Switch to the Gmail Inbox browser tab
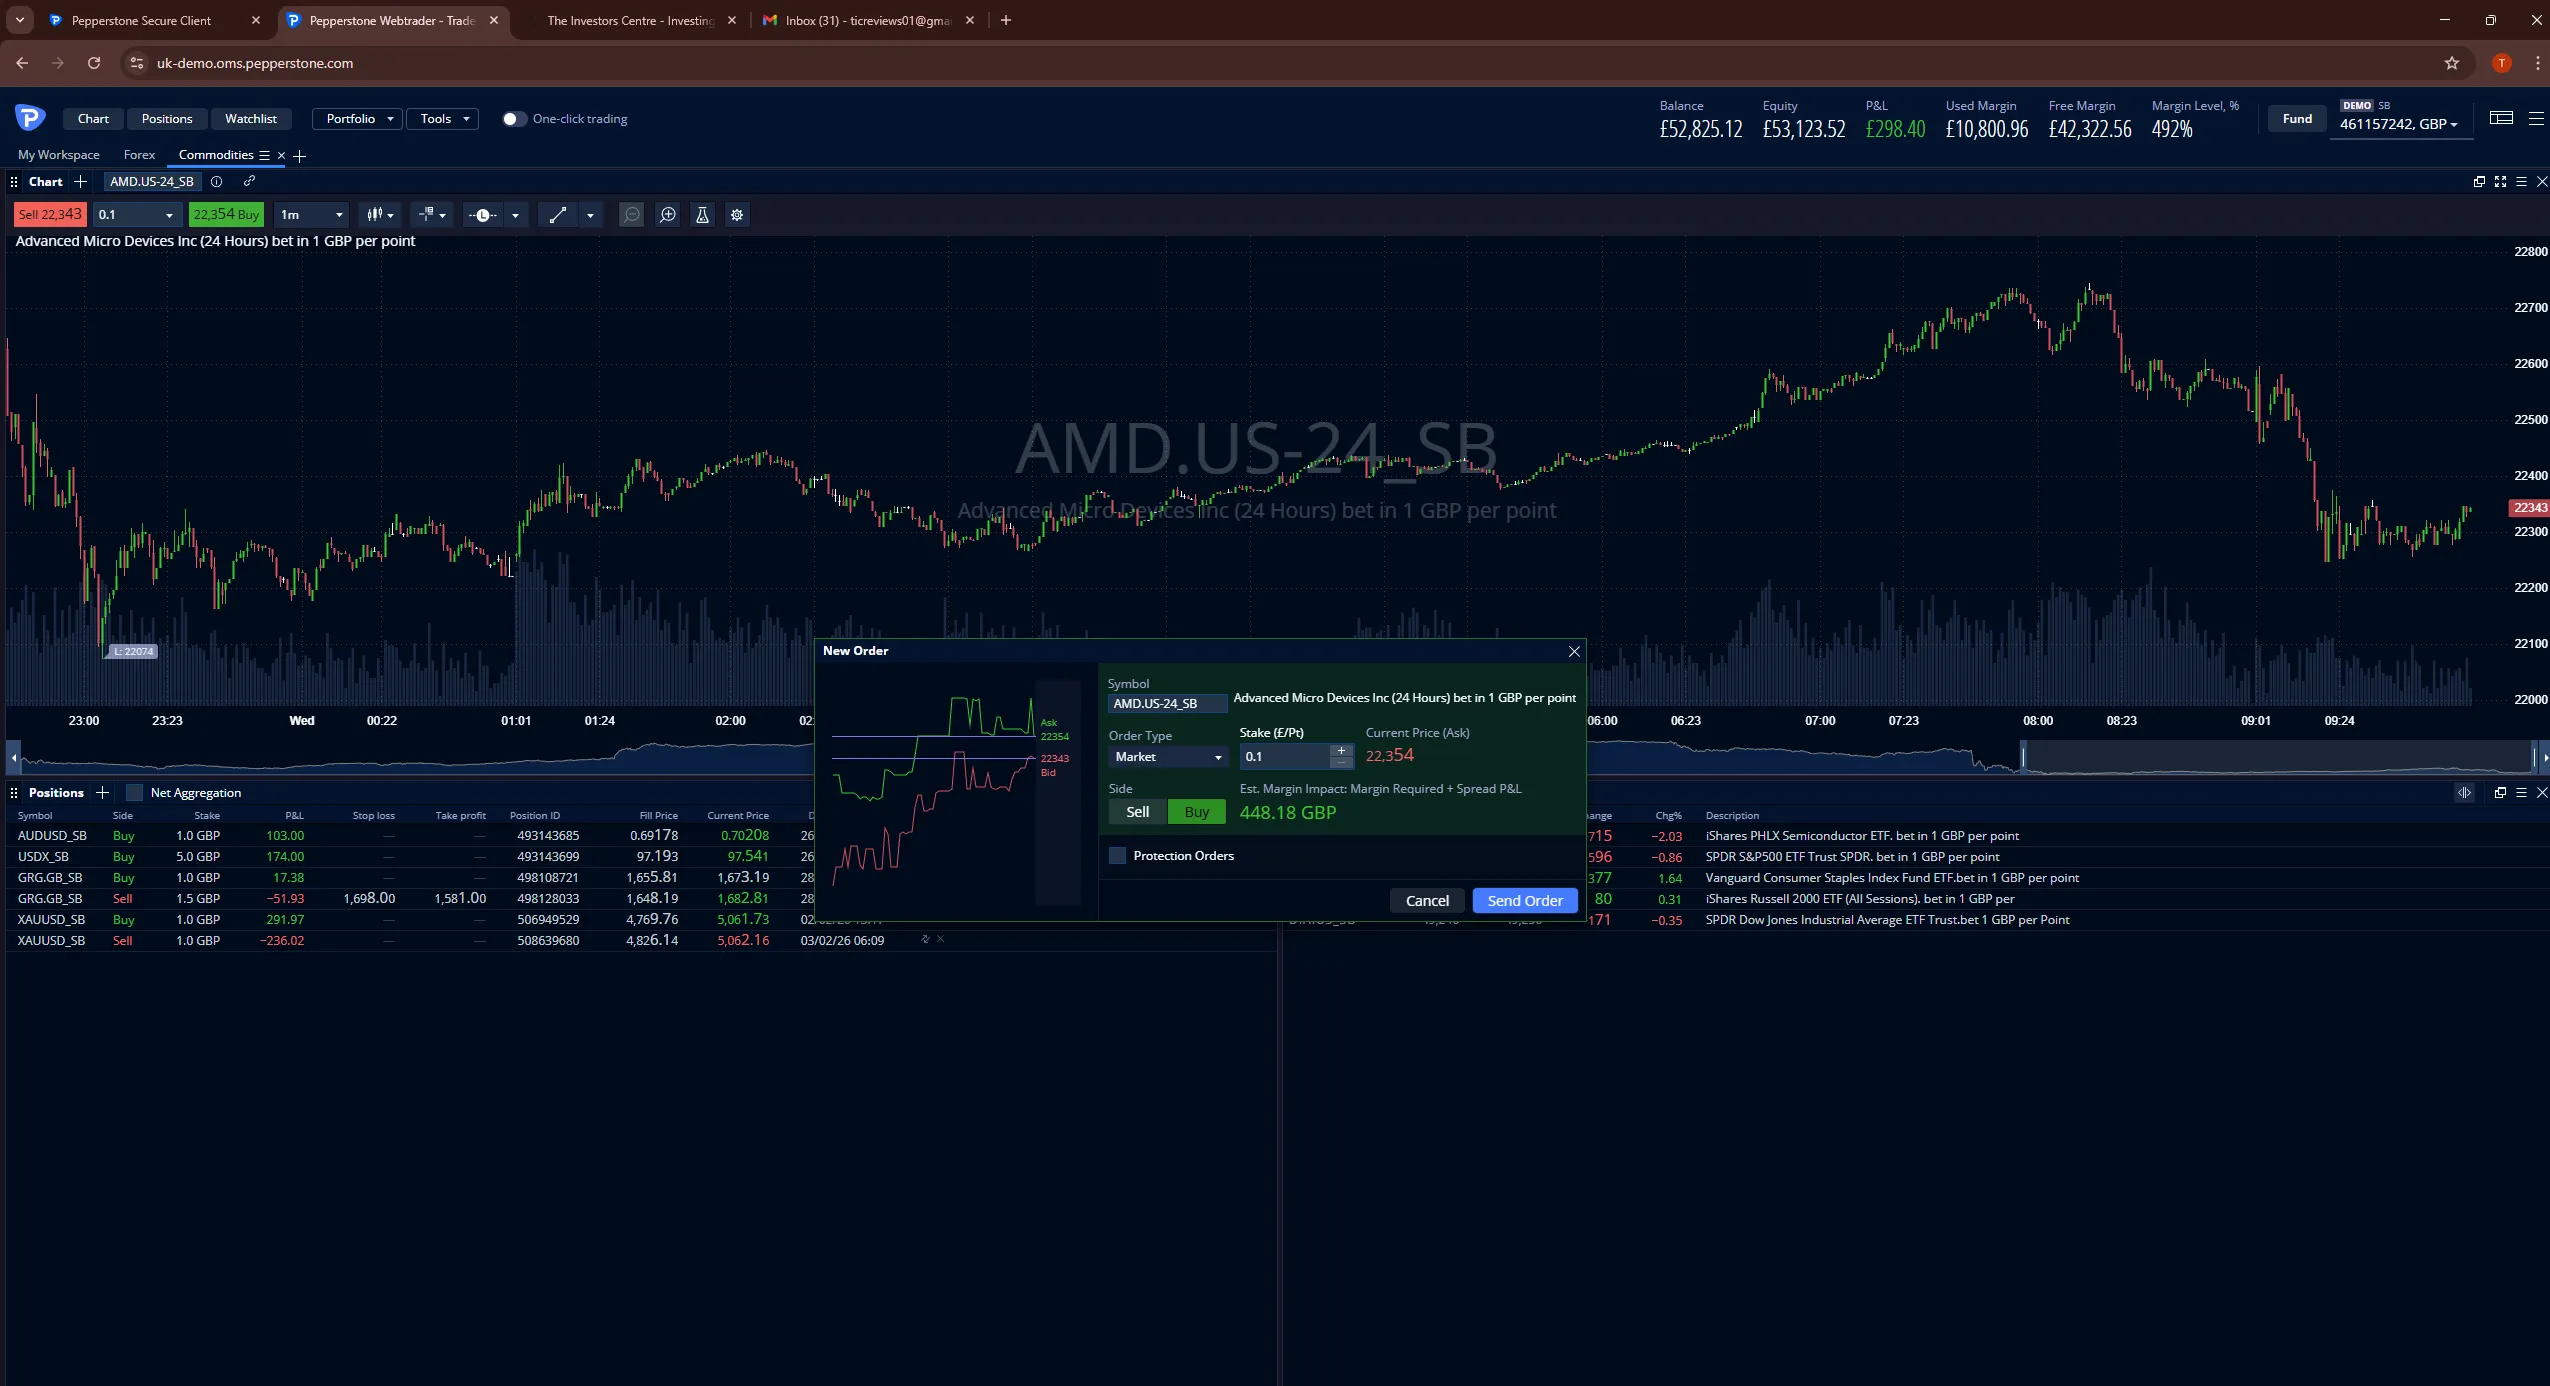 (x=868, y=20)
